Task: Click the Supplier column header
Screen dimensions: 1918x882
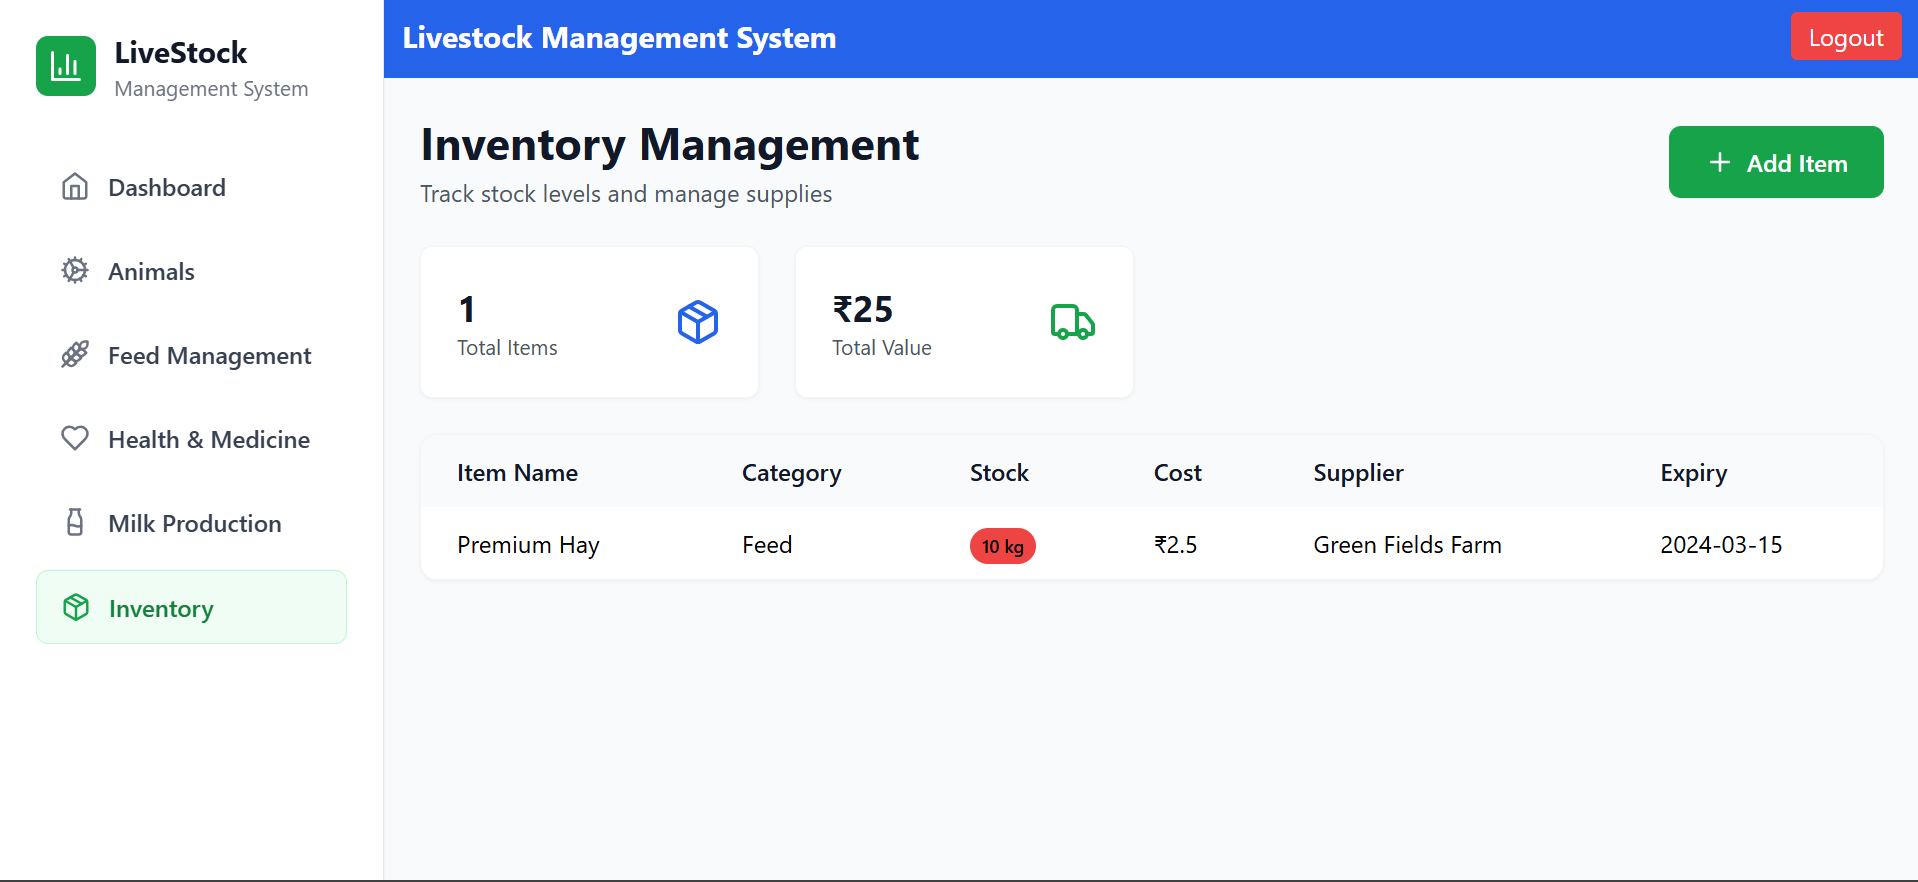Action: coord(1358,473)
